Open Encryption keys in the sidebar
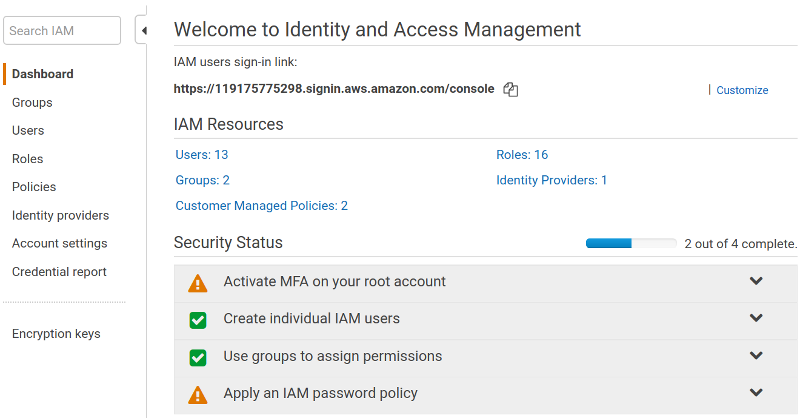 [56, 334]
